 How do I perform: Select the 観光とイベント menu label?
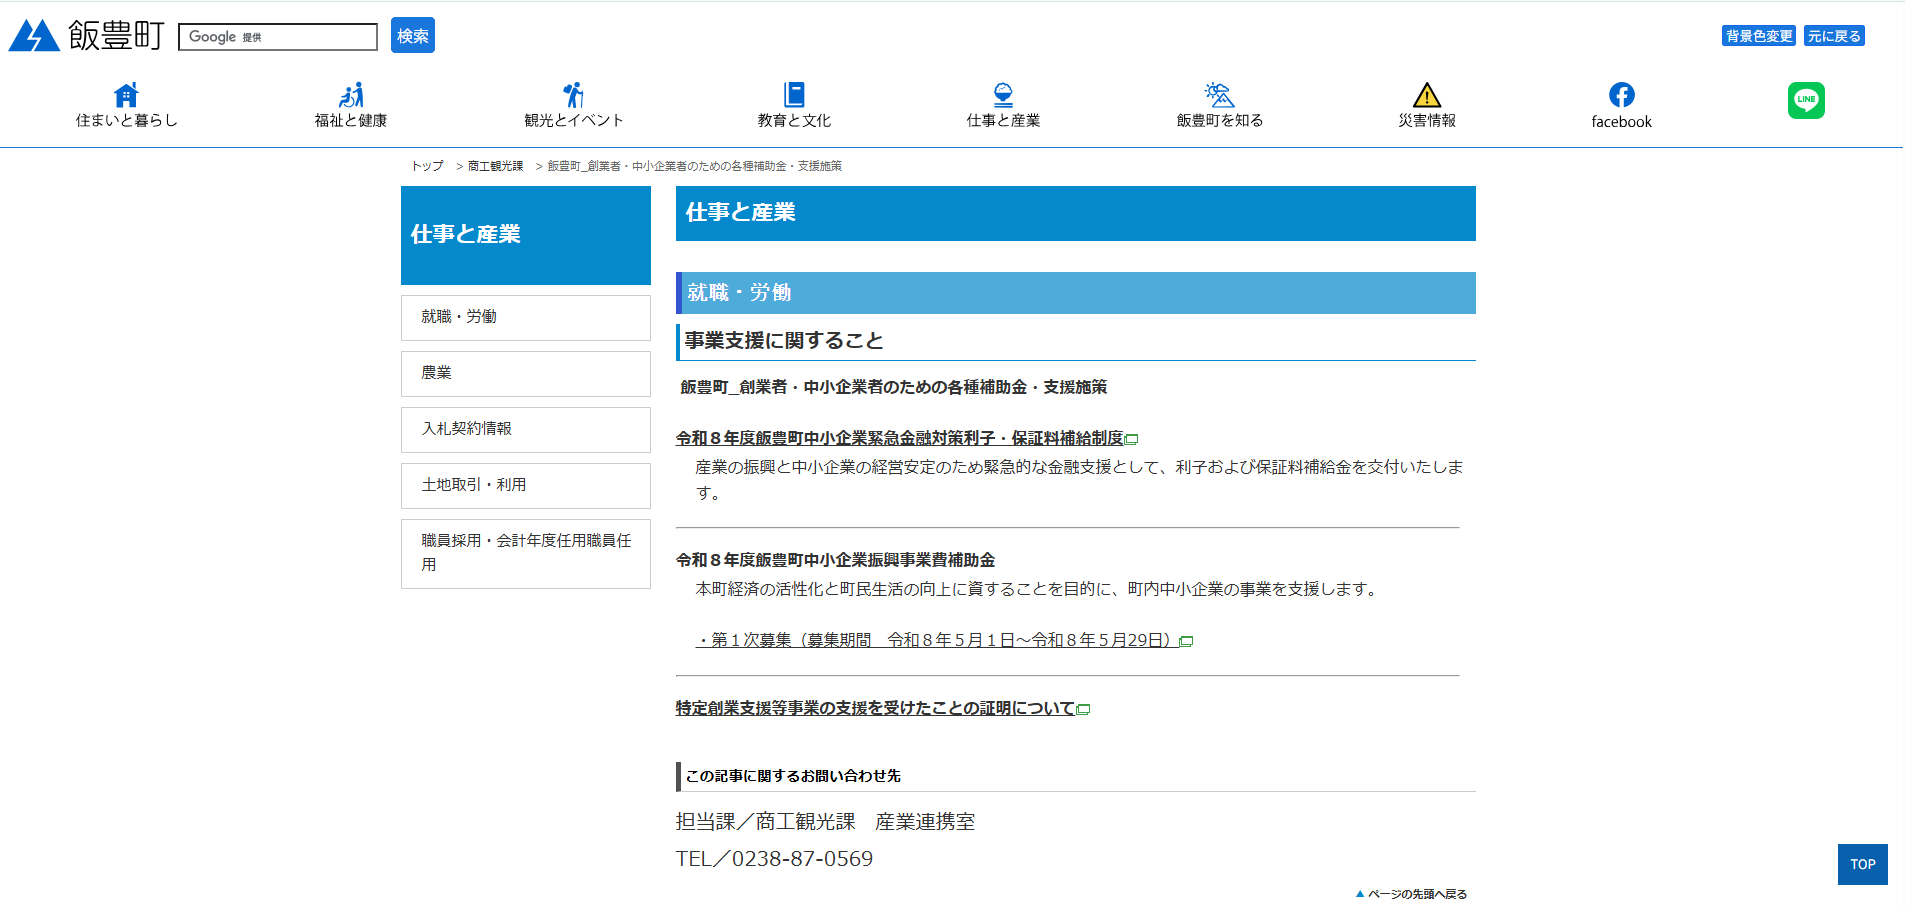click(x=574, y=120)
